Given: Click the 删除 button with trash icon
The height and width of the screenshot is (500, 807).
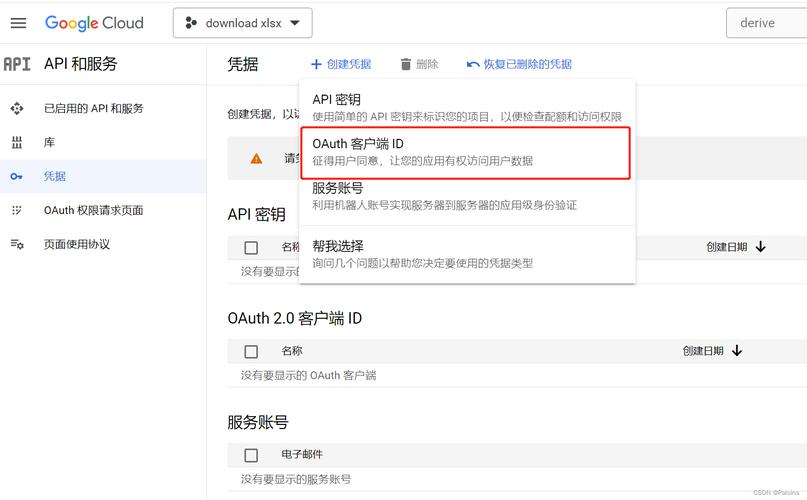Looking at the screenshot, I should (419, 64).
